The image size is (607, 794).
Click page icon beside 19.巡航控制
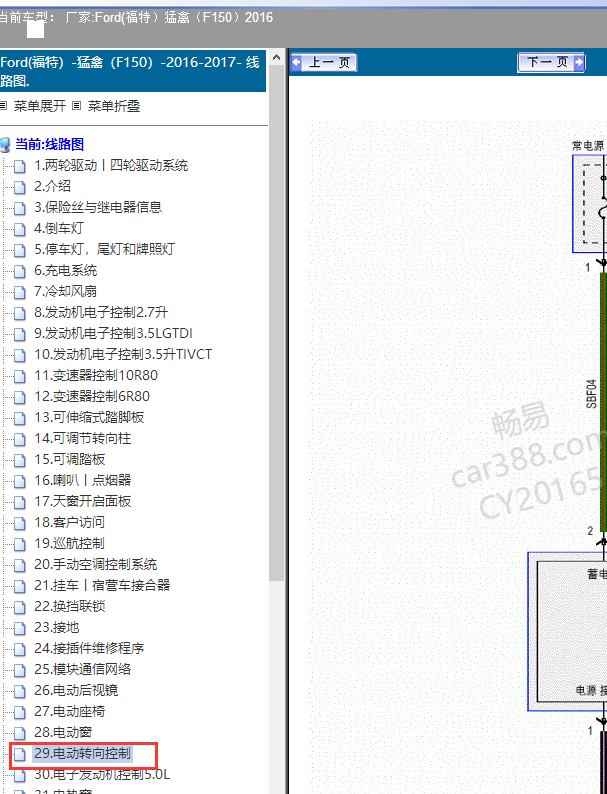point(20,544)
